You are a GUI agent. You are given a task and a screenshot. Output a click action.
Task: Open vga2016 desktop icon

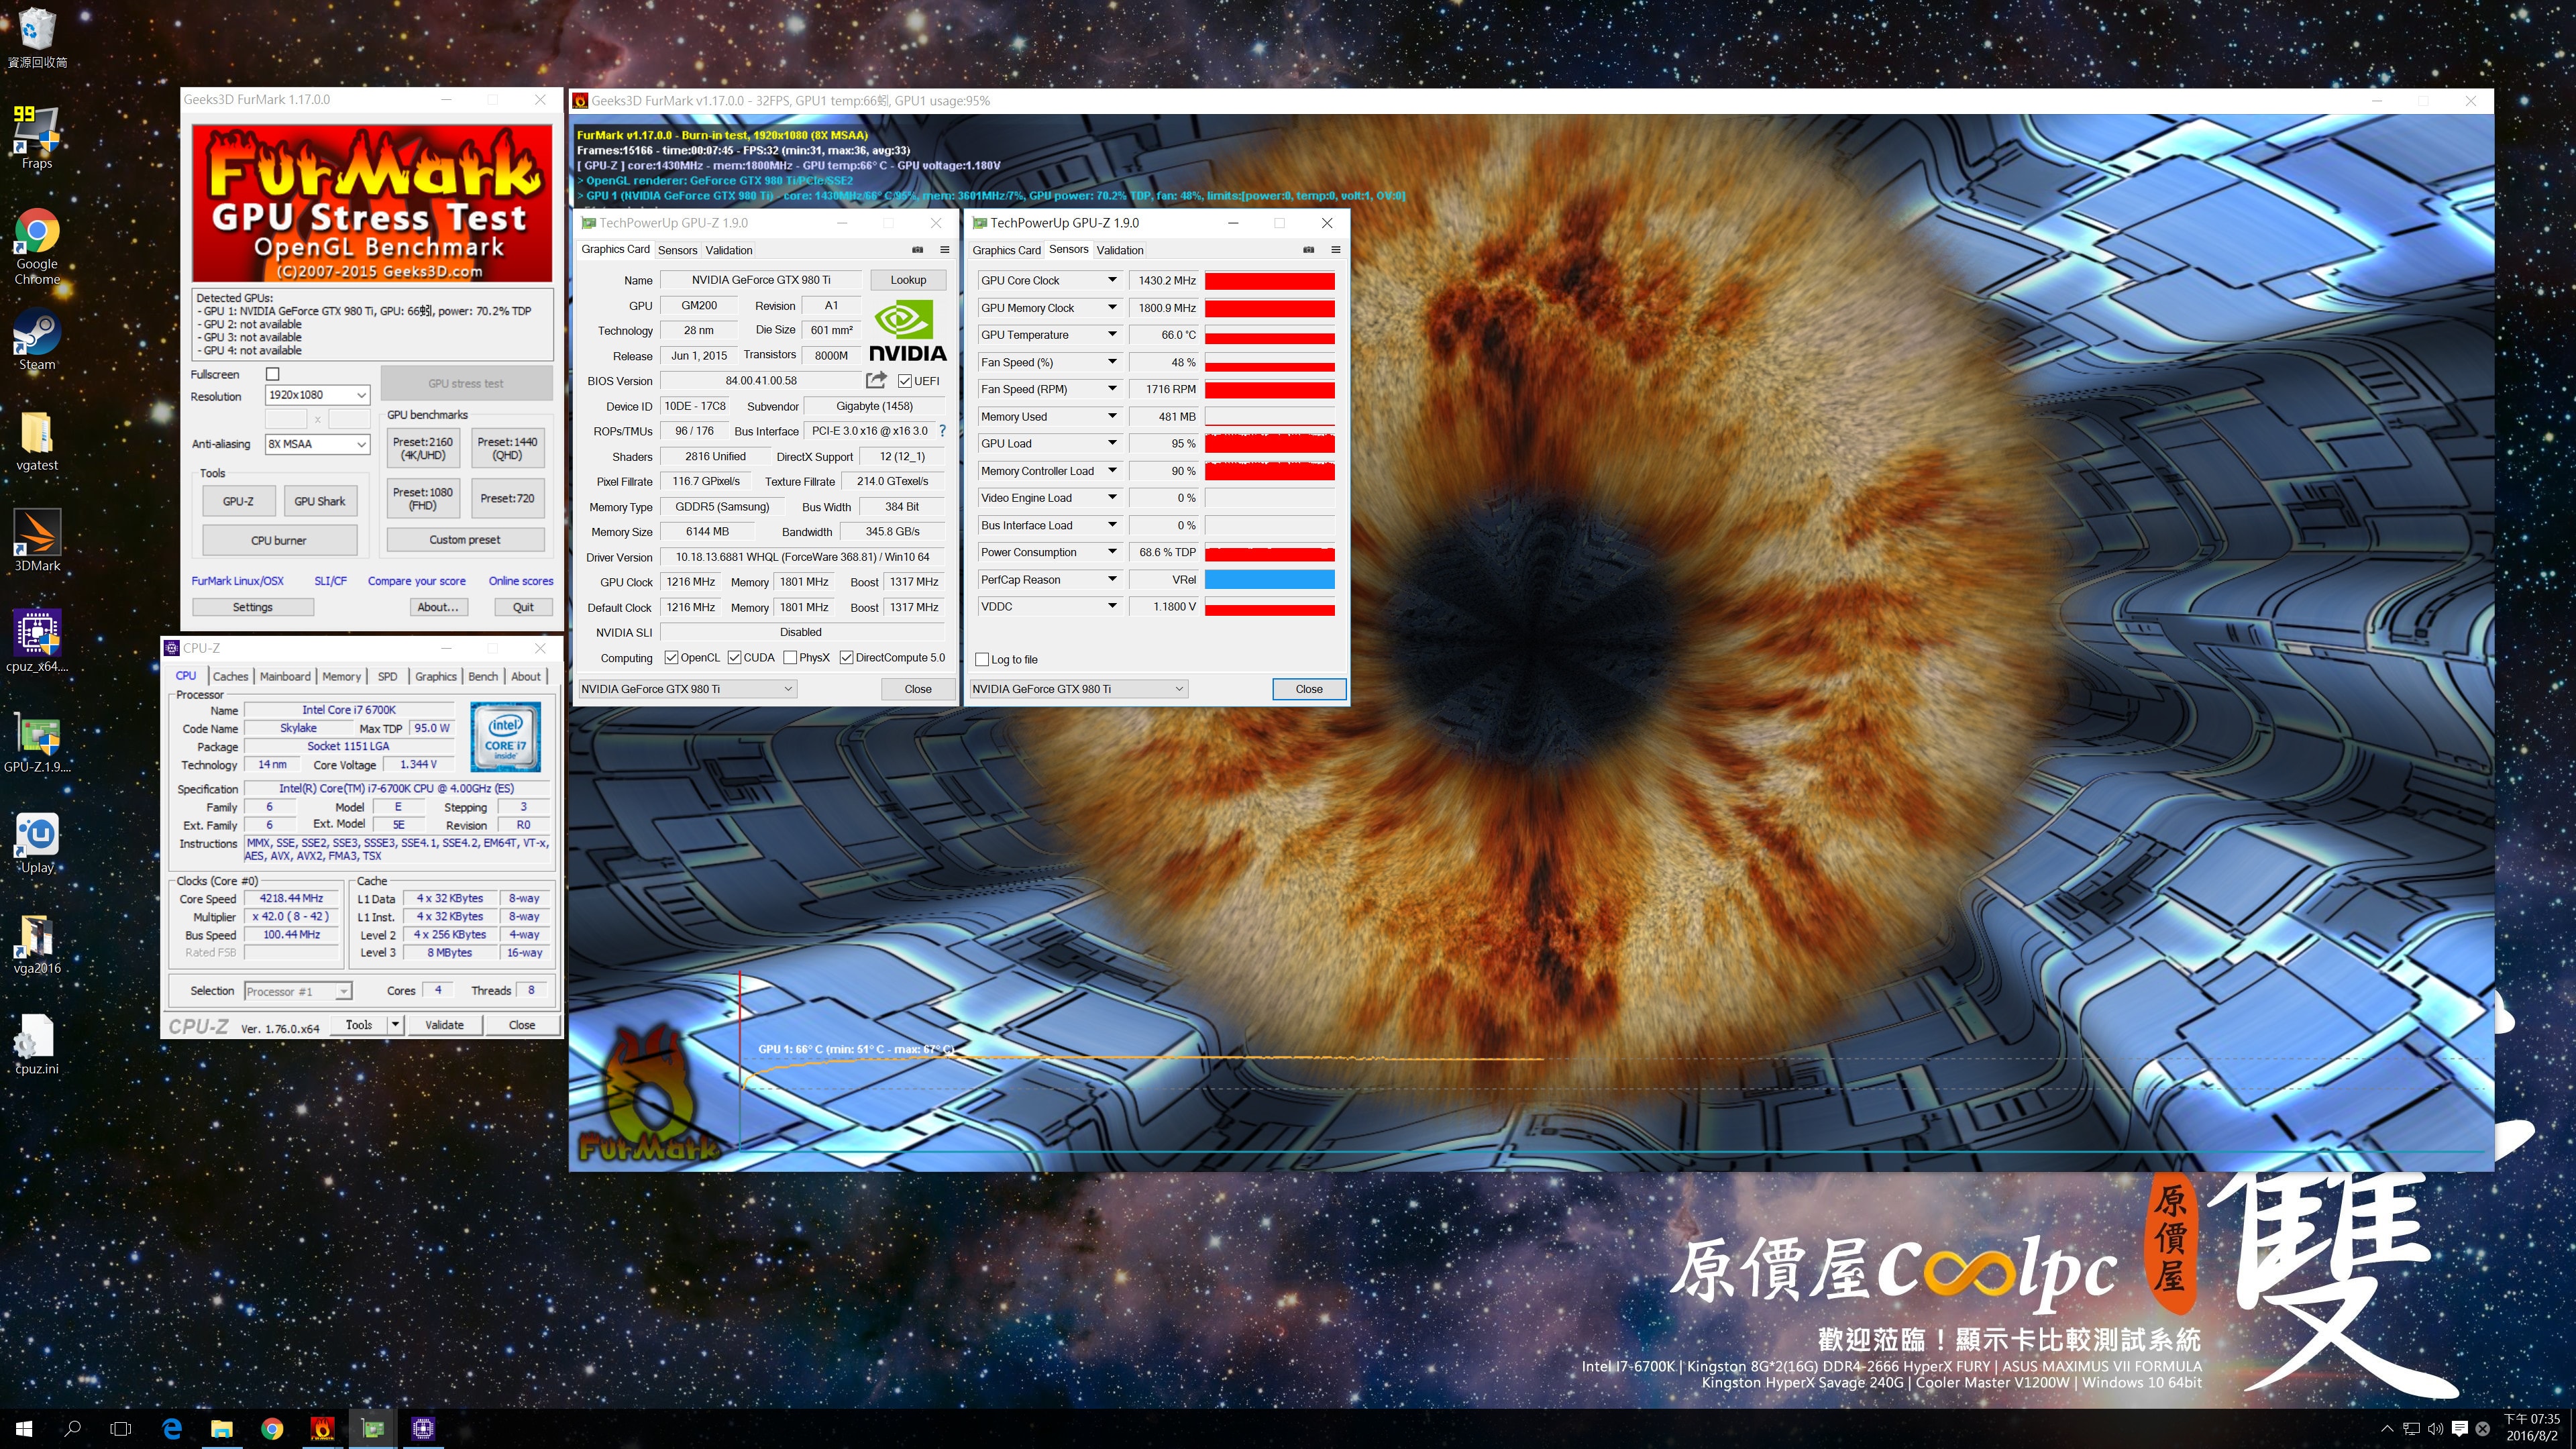pyautogui.click(x=37, y=944)
